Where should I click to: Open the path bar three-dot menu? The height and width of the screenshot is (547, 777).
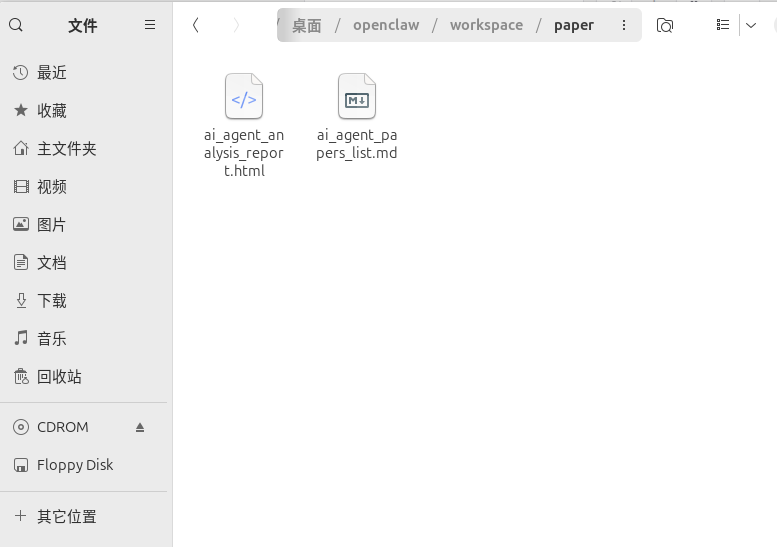pos(624,25)
